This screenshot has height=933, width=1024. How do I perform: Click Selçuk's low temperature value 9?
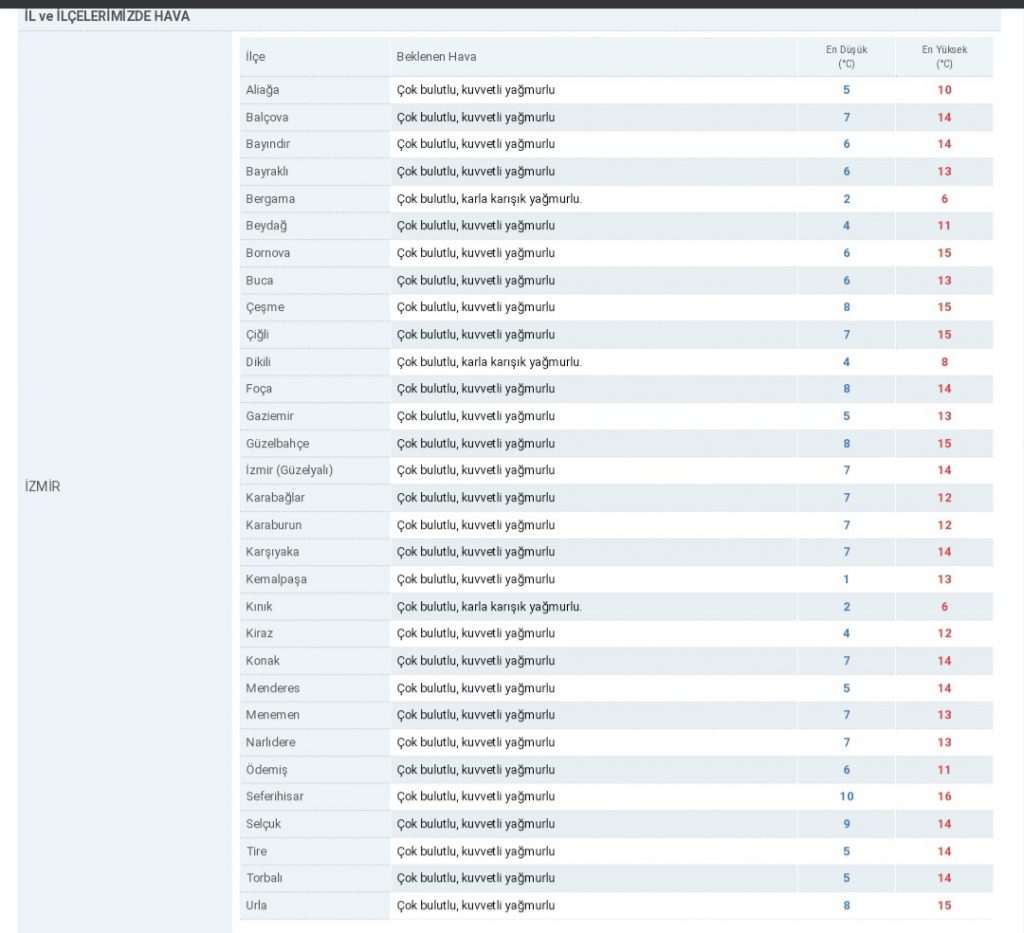846,825
